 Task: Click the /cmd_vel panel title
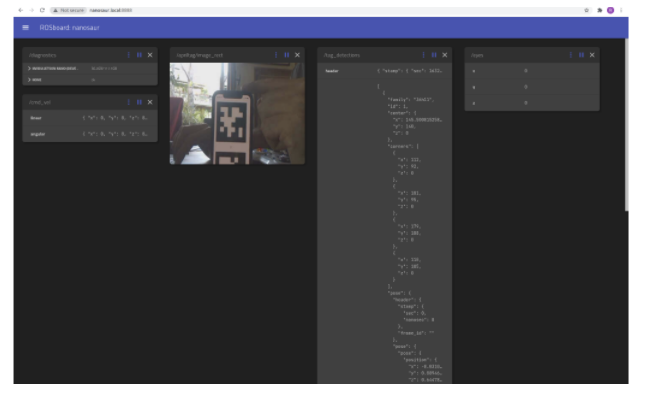(40, 102)
